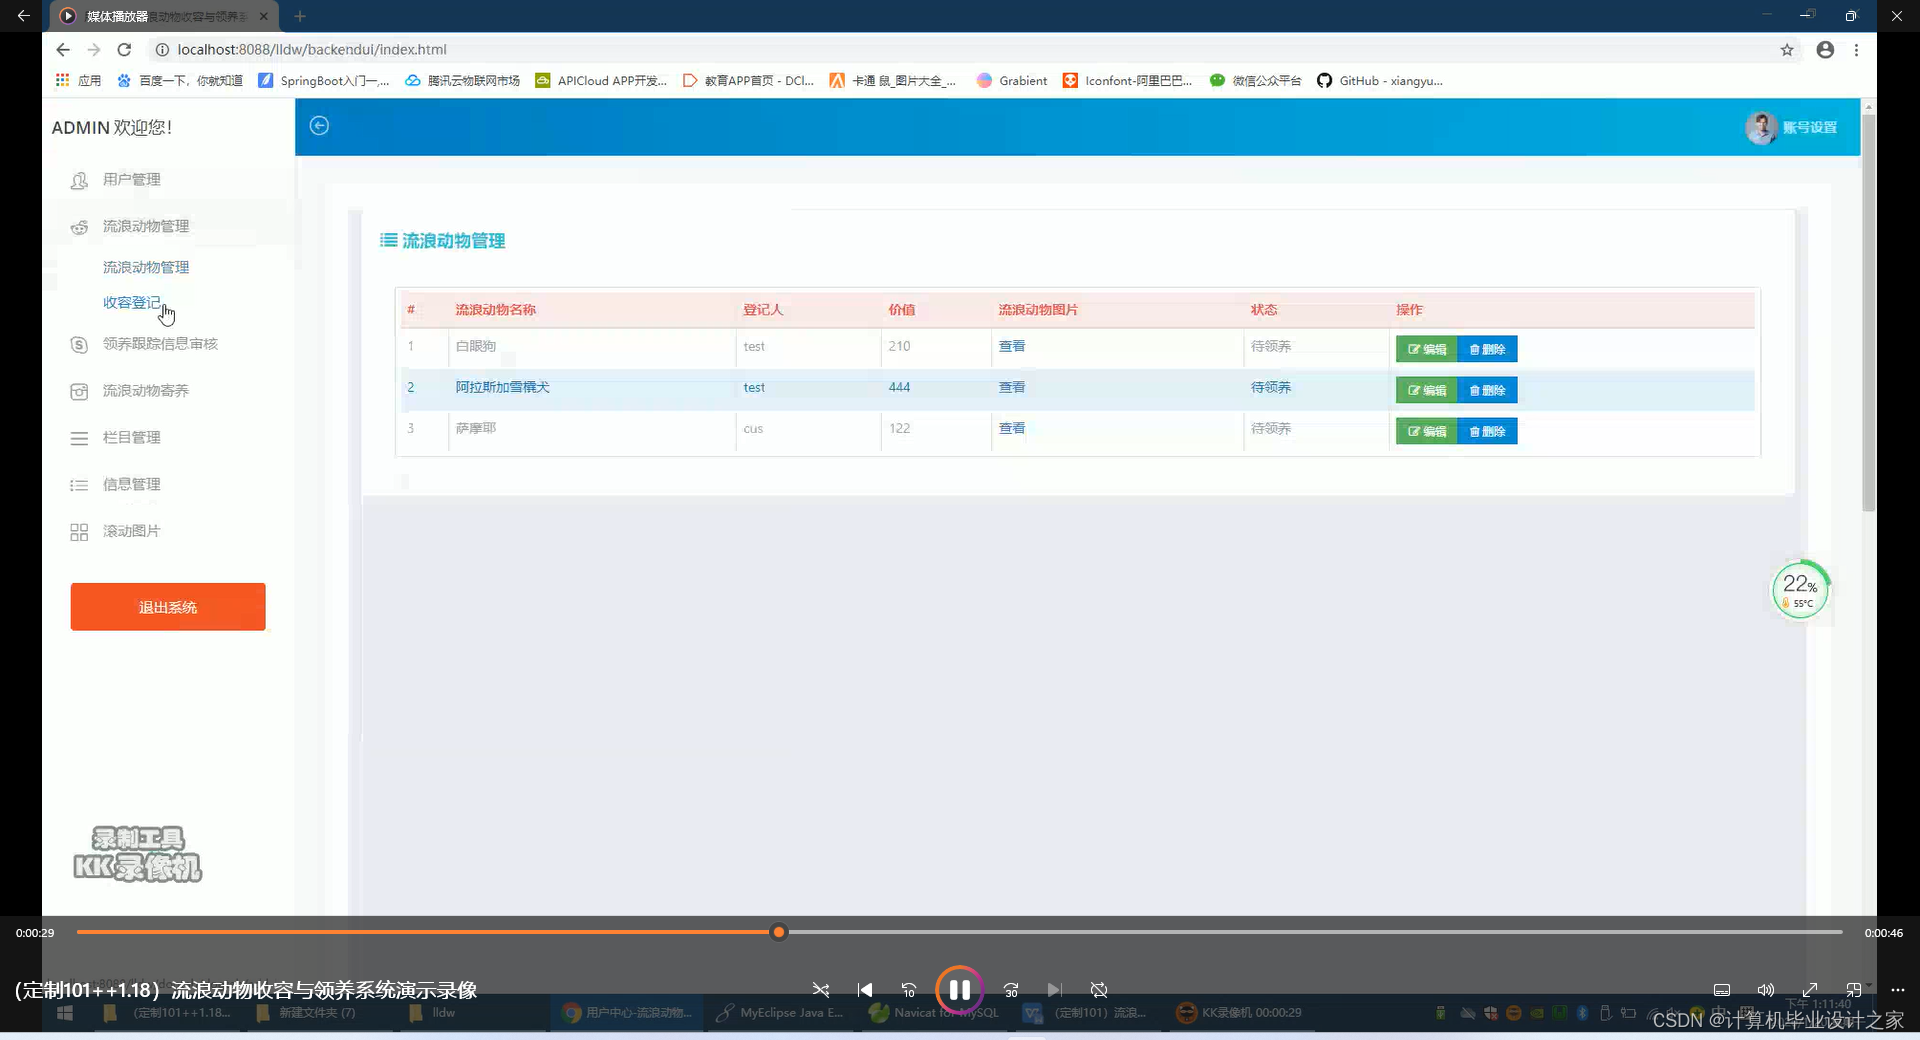Click the seek bar playhead knob

(778, 932)
